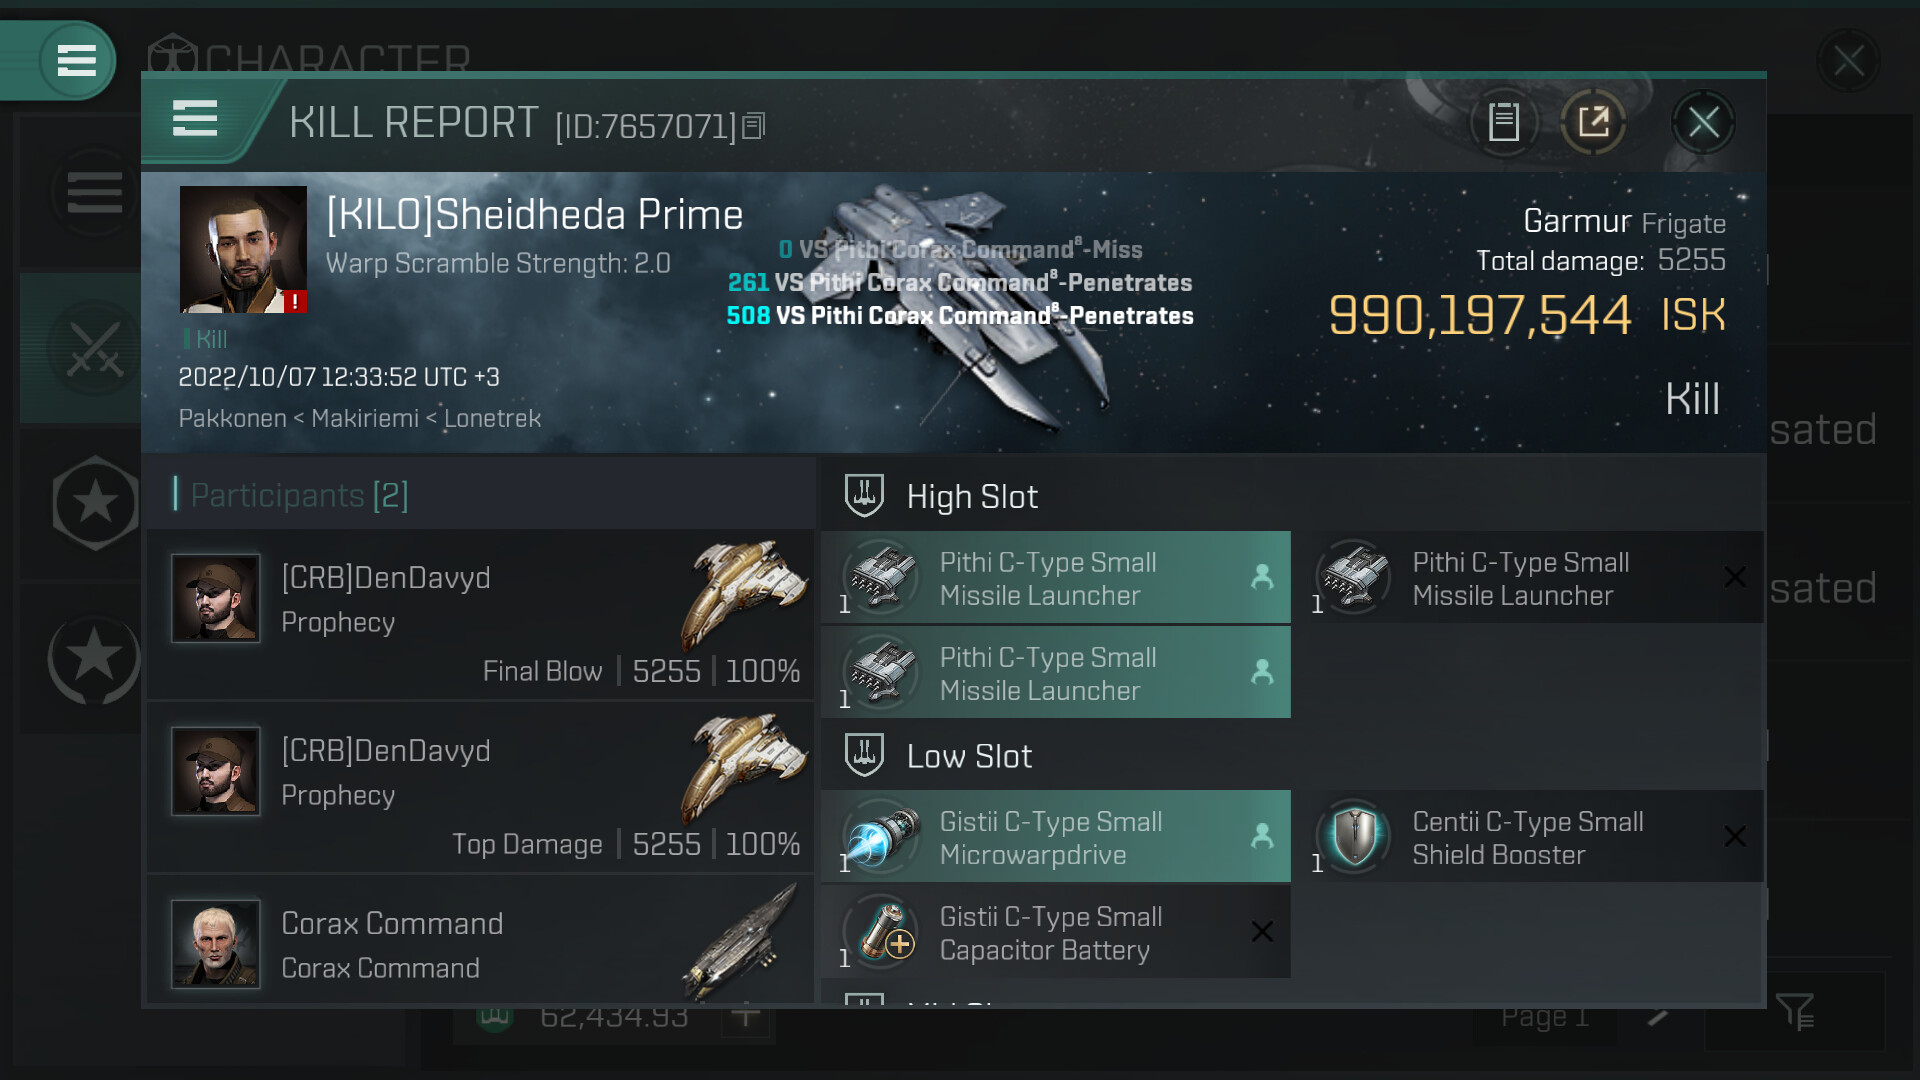Select destroyed Centii C-Type Small Shield Booster
The height and width of the screenshot is (1080, 1920).
(x=1529, y=837)
